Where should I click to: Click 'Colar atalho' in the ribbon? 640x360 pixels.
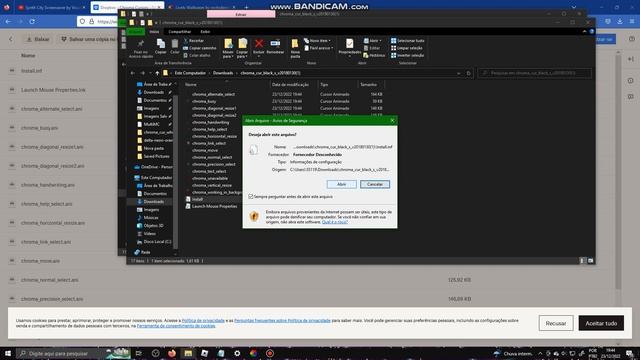(x=197, y=55)
